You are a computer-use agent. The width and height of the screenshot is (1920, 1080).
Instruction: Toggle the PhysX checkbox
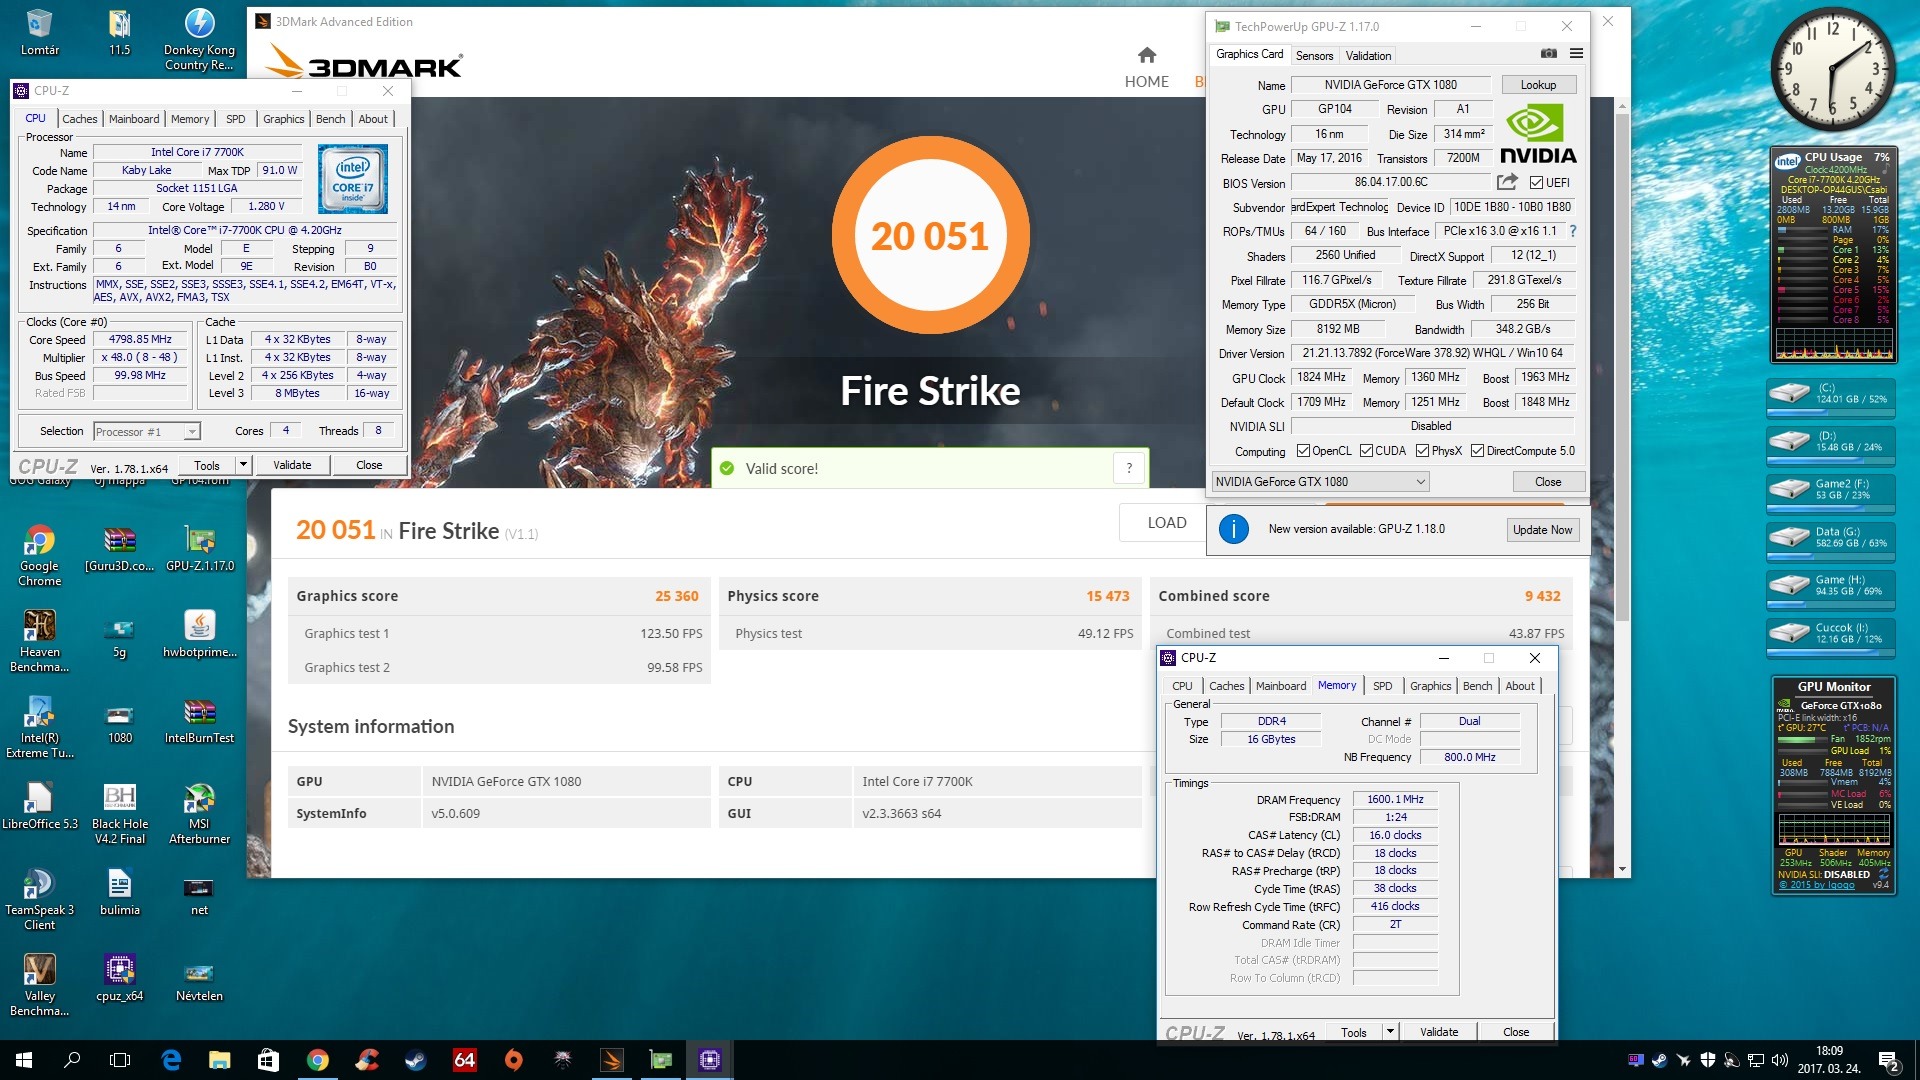[1422, 451]
